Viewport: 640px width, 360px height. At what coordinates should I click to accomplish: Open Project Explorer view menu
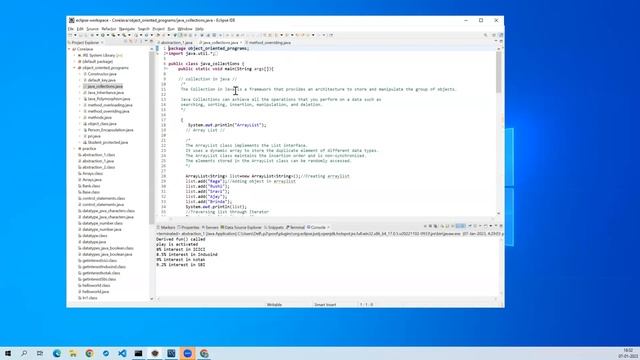click(141, 42)
